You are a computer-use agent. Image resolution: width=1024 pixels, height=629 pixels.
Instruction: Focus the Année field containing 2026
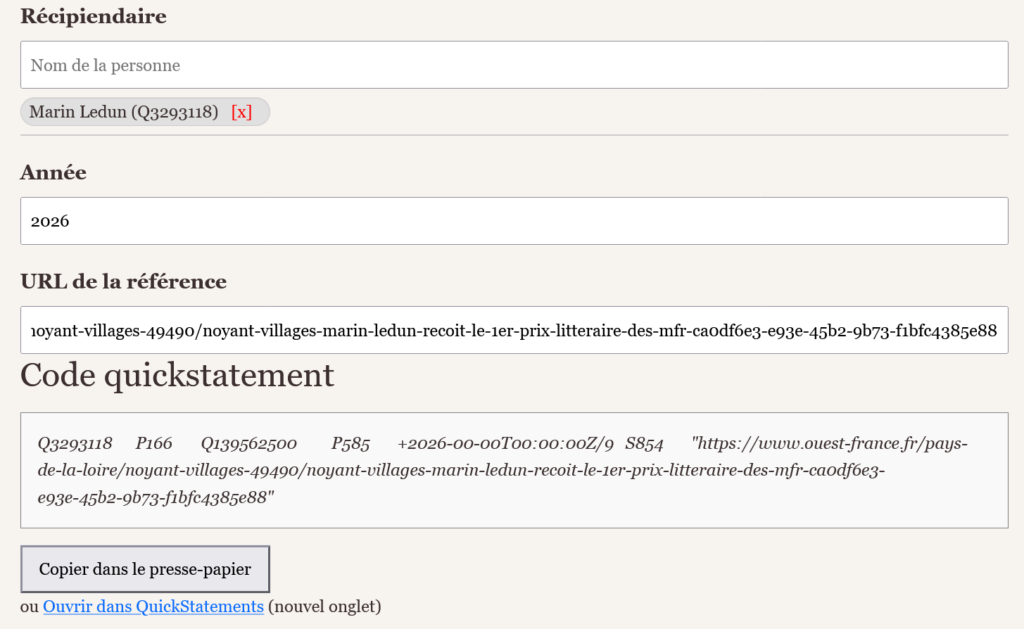click(513, 221)
